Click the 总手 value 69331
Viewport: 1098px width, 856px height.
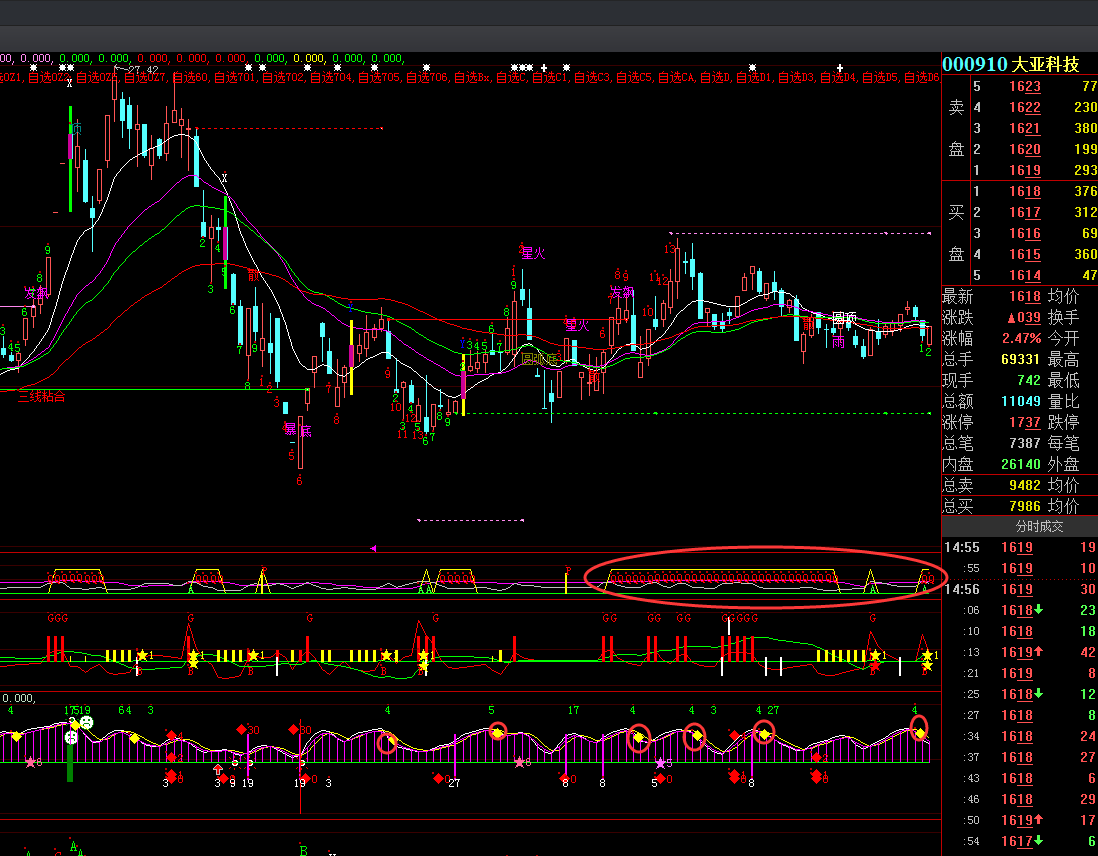1020,359
